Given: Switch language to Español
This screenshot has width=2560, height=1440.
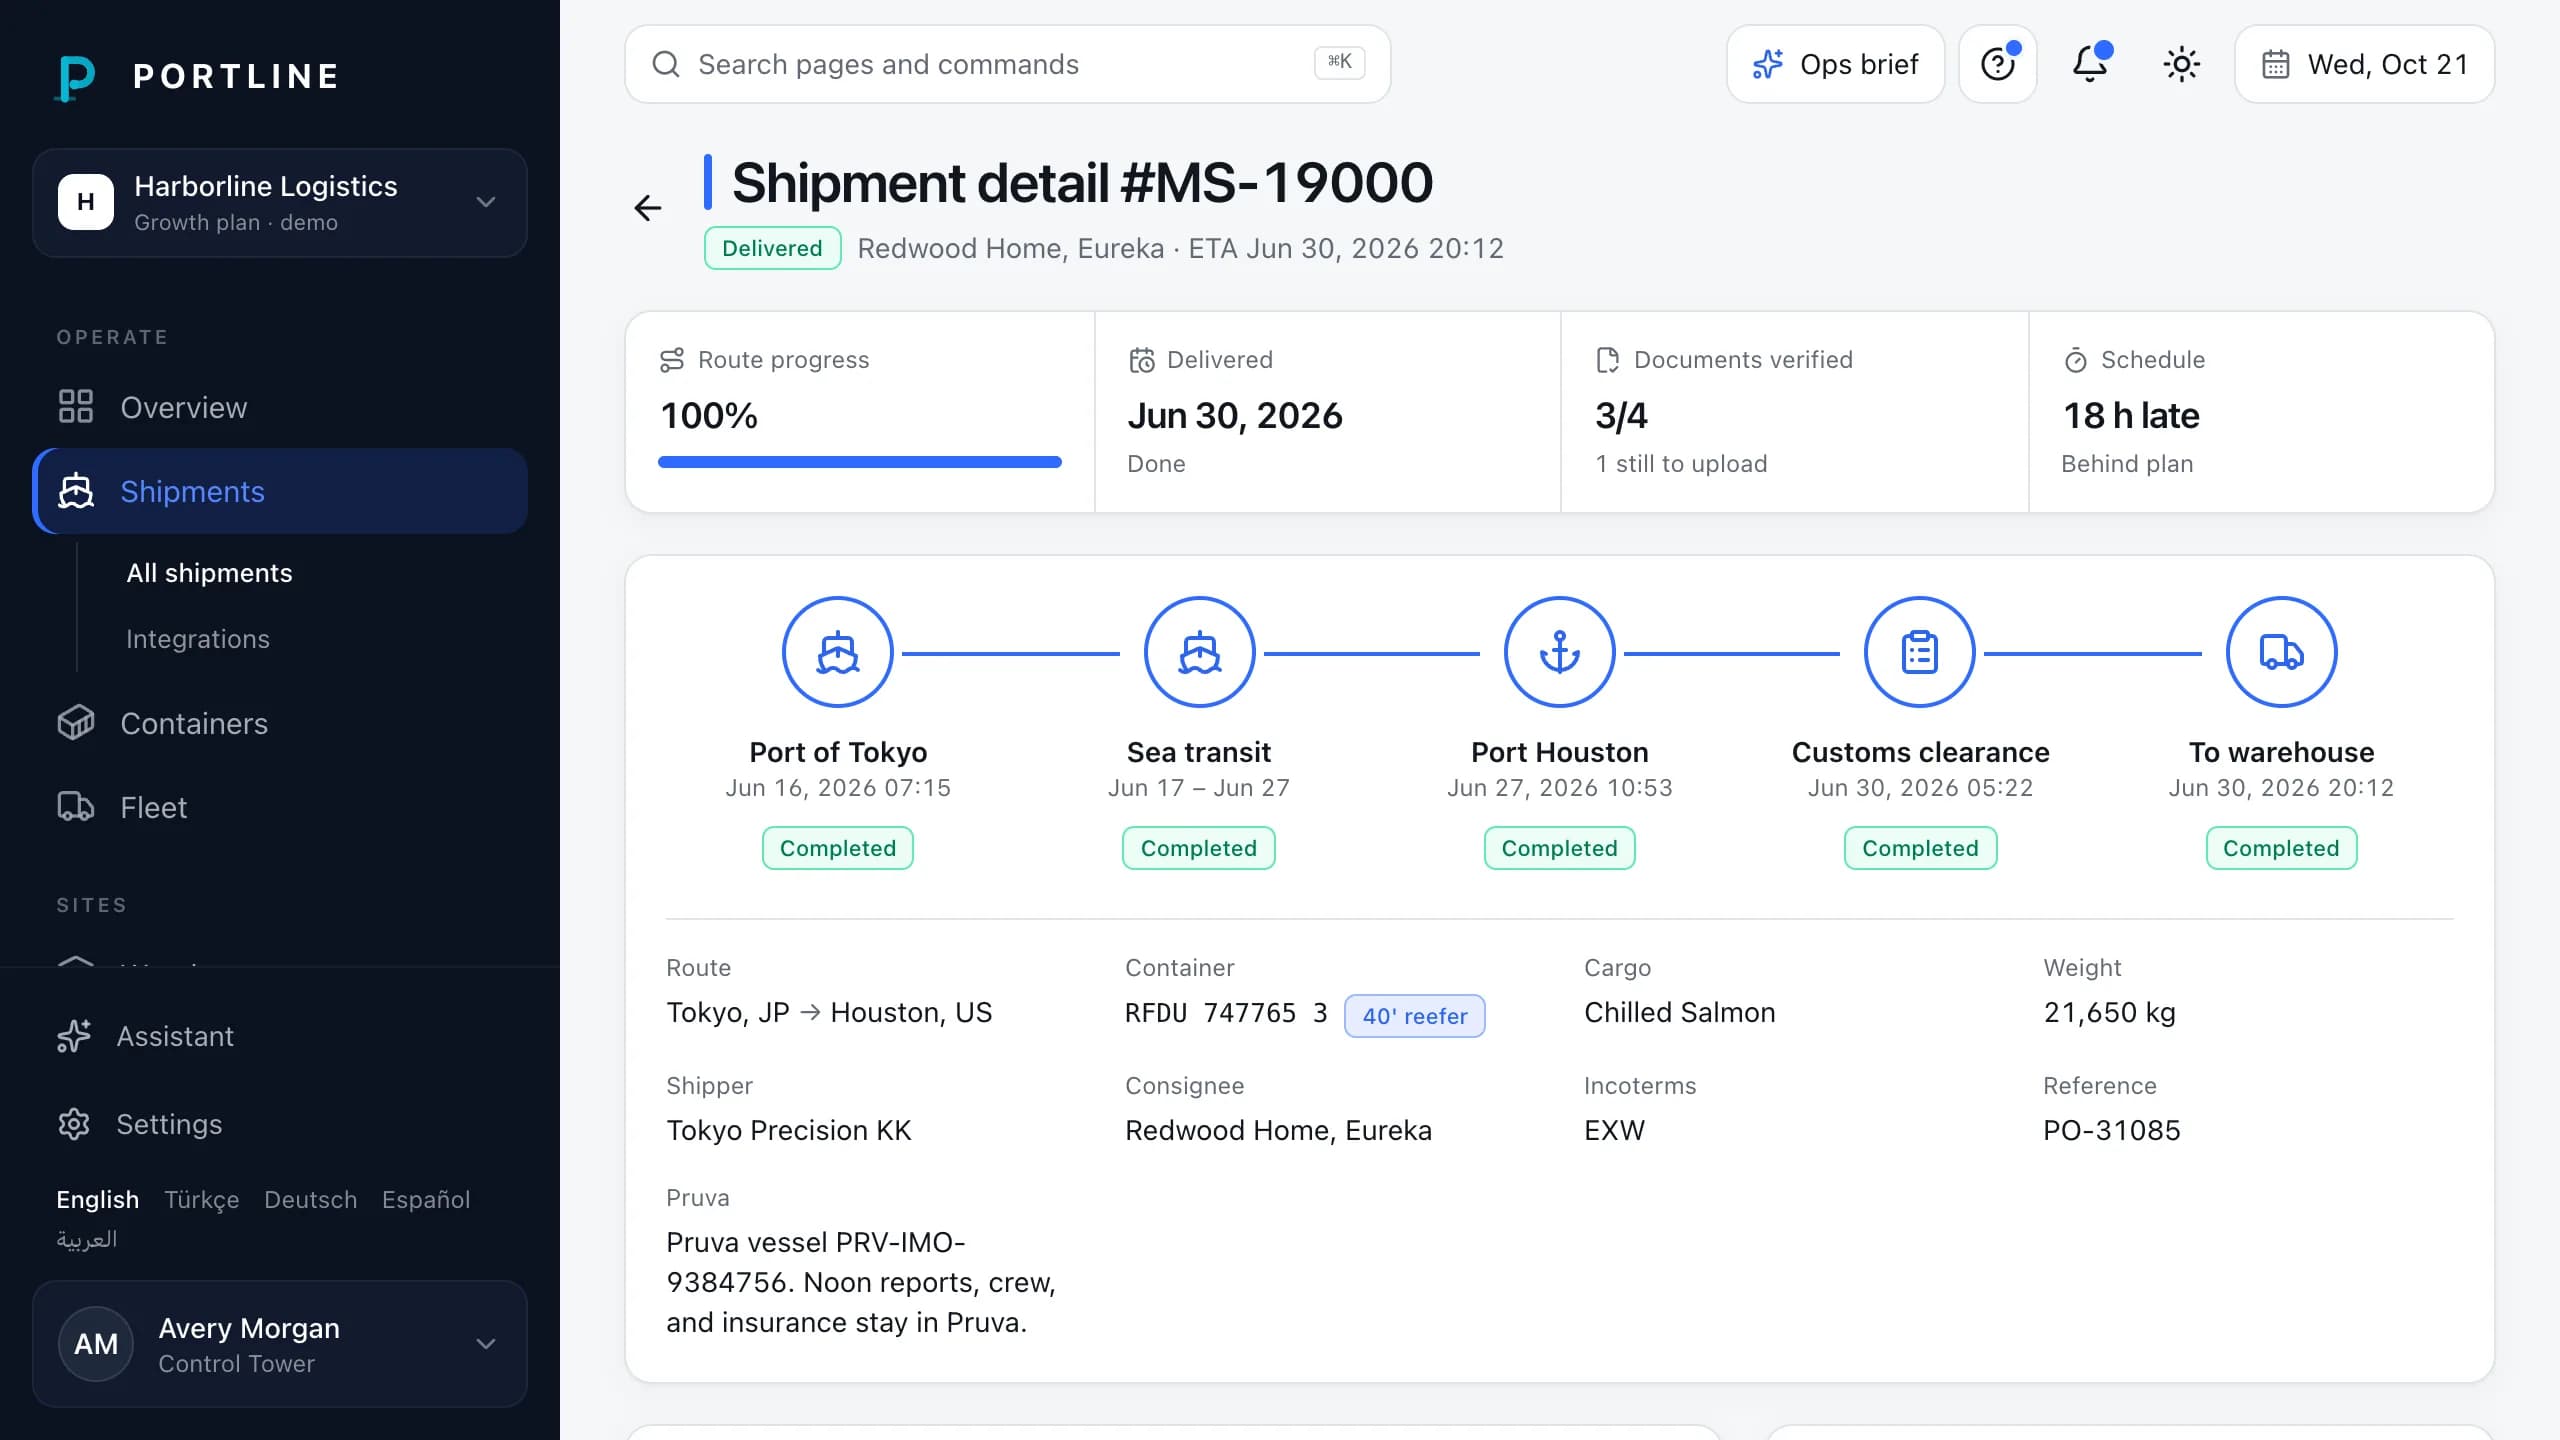Looking at the screenshot, I should [426, 1199].
